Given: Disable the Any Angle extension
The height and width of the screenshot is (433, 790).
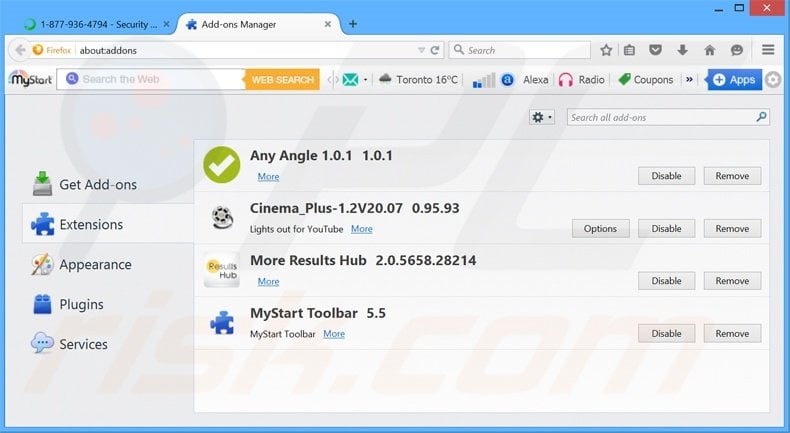Looking at the screenshot, I should 666,176.
